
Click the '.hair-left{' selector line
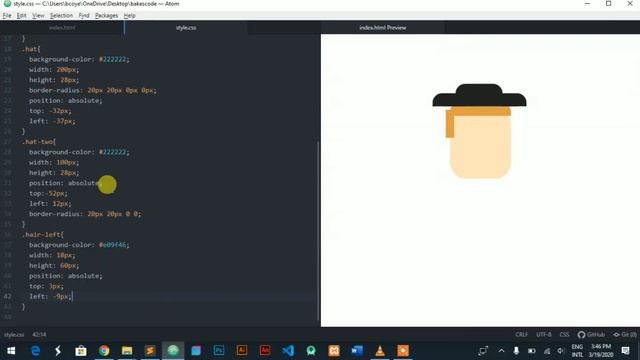(43, 235)
